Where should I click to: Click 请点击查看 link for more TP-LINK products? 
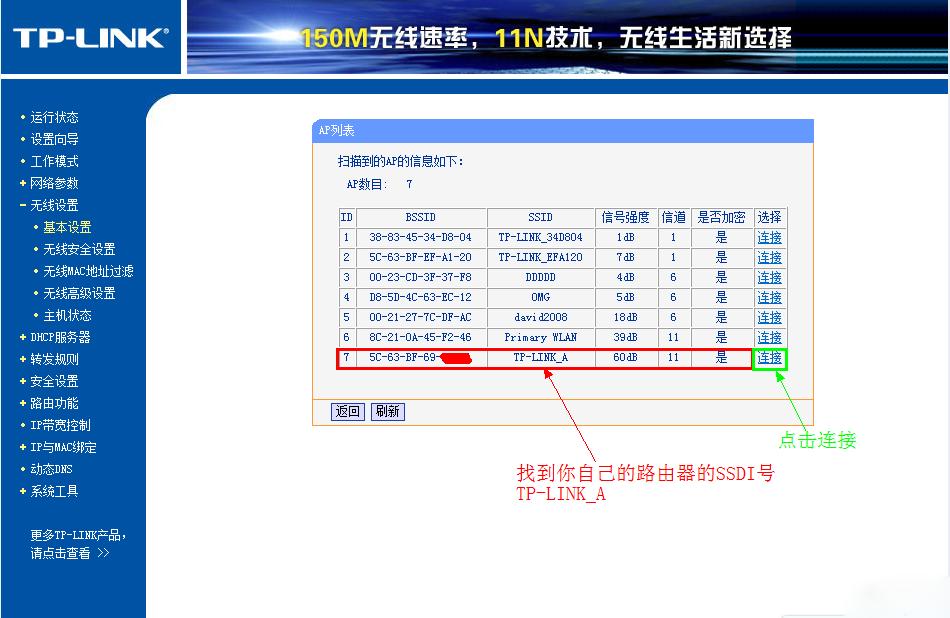coord(63,553)
